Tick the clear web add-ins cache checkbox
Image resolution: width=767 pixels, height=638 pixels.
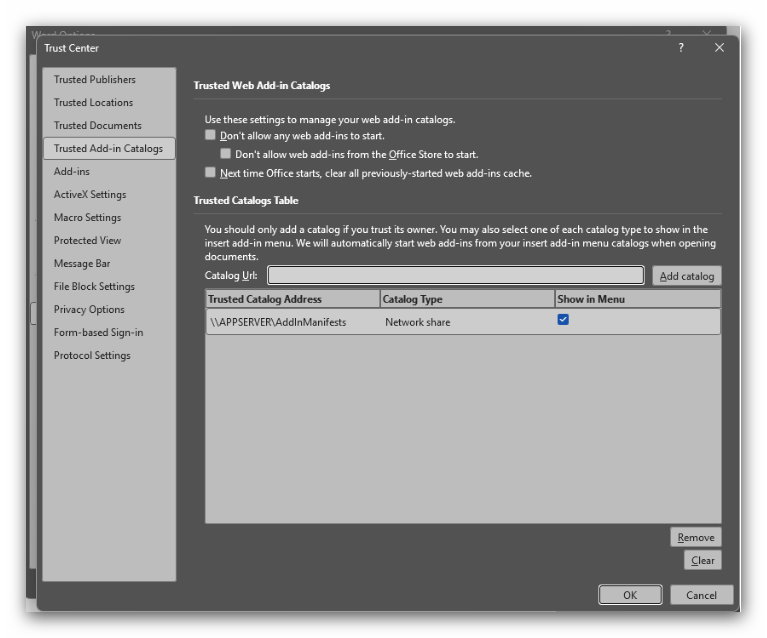210,172
